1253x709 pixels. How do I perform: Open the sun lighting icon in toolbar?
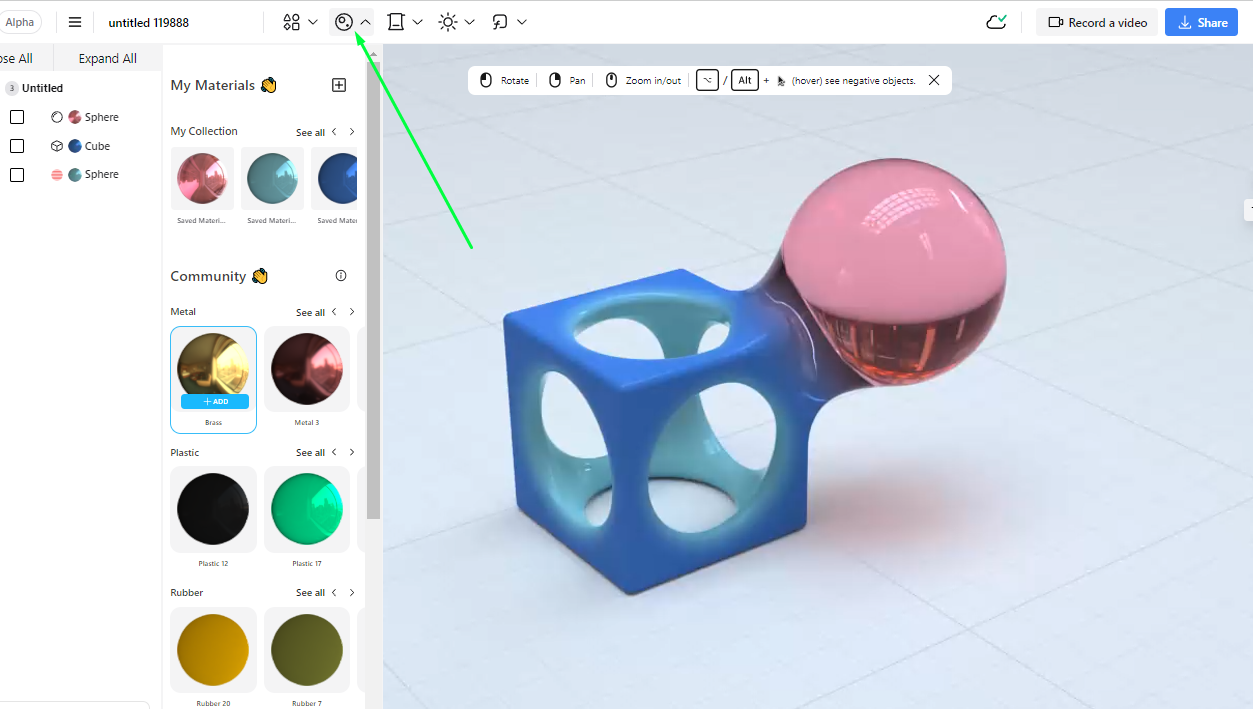[447, 22]
